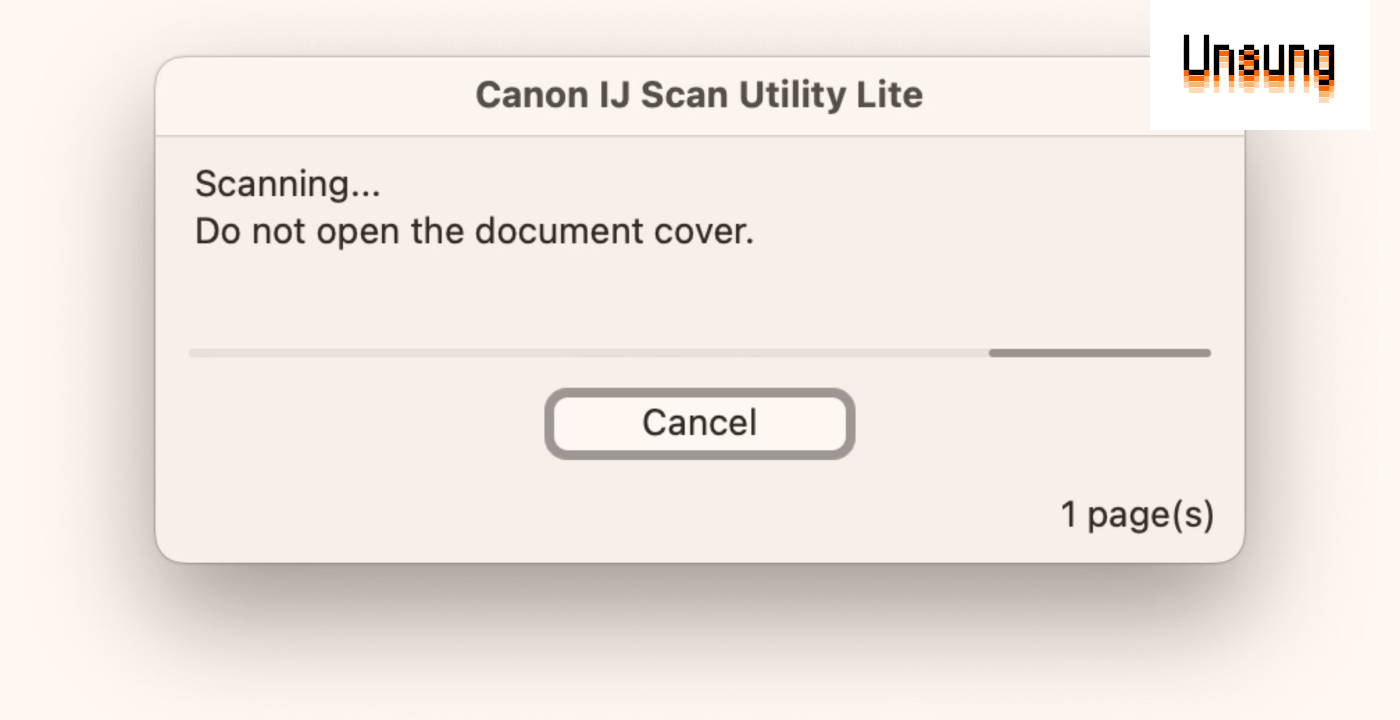Click the dark moving segment of progress bar

click(1099, 353)
